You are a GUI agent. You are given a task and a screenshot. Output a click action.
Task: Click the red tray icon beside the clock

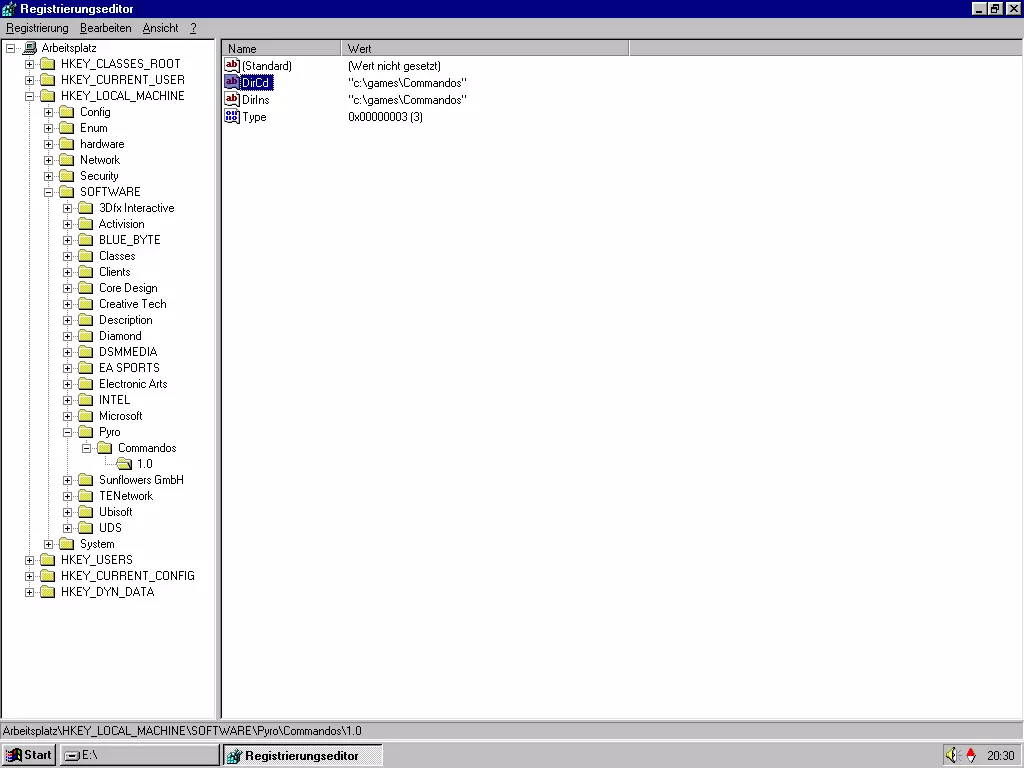tap(971, 755)
